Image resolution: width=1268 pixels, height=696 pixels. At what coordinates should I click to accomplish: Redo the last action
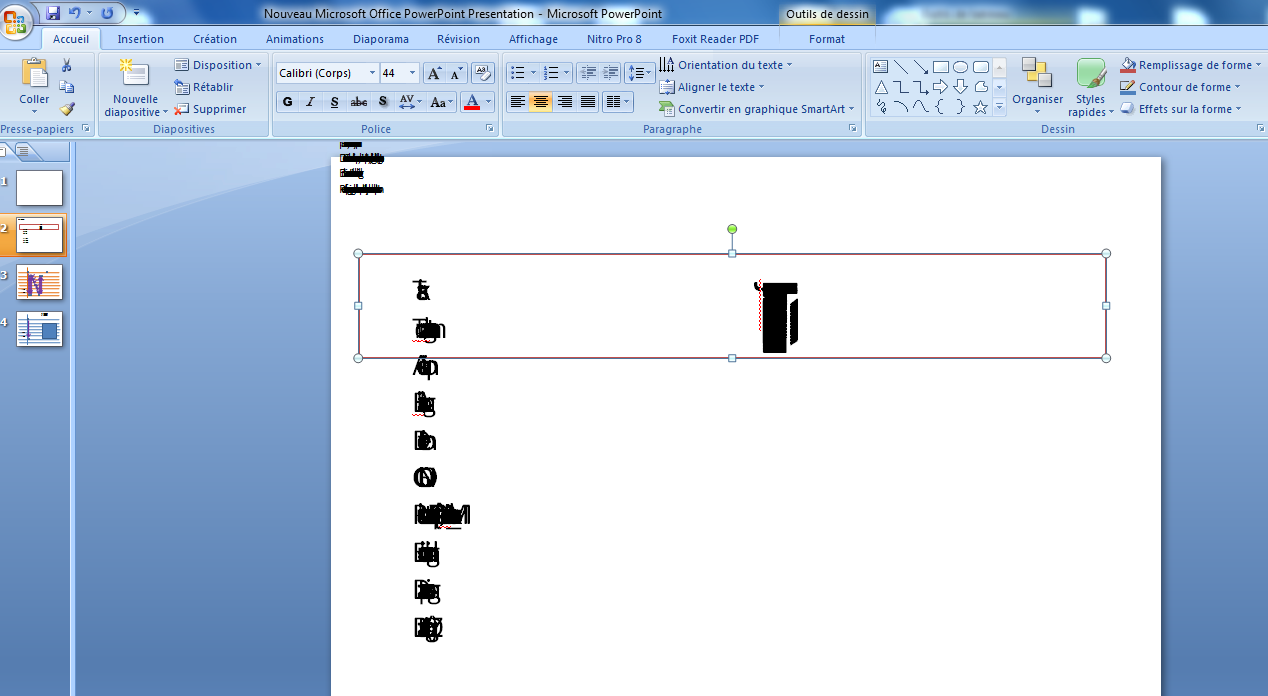point(107,13)
